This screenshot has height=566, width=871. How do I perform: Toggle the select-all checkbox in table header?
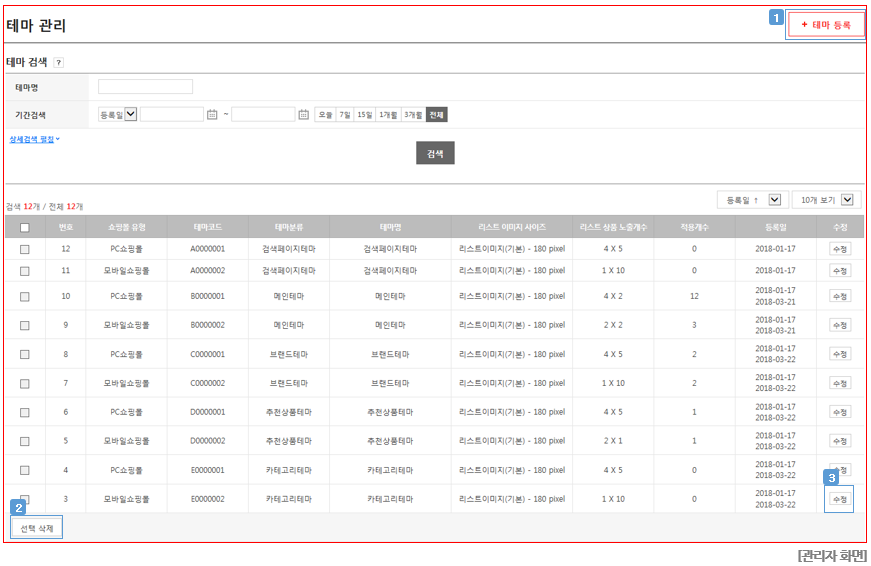[x=24, y=227]
